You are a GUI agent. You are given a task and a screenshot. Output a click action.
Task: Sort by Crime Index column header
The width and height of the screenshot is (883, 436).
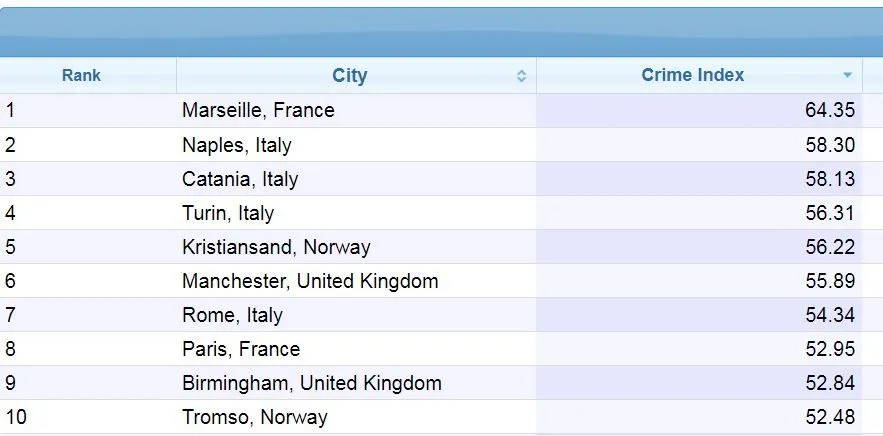click(692, 75)
